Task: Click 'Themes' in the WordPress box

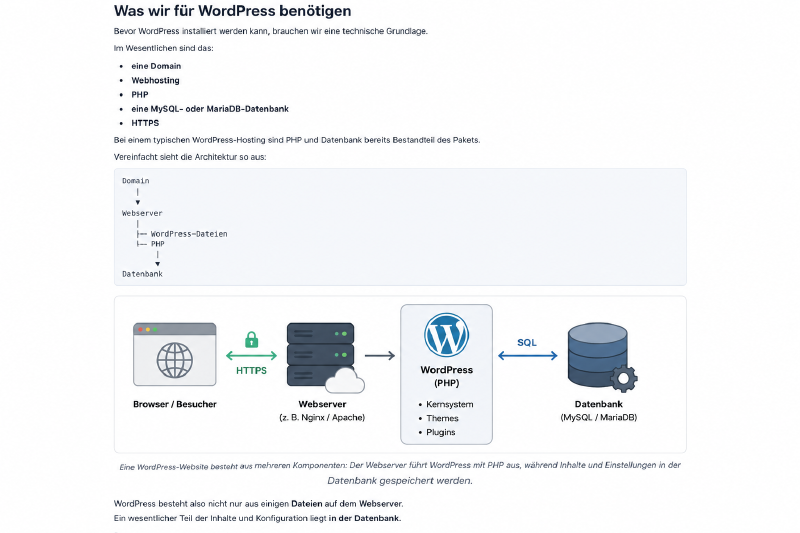Action: (x=442, y=418)
